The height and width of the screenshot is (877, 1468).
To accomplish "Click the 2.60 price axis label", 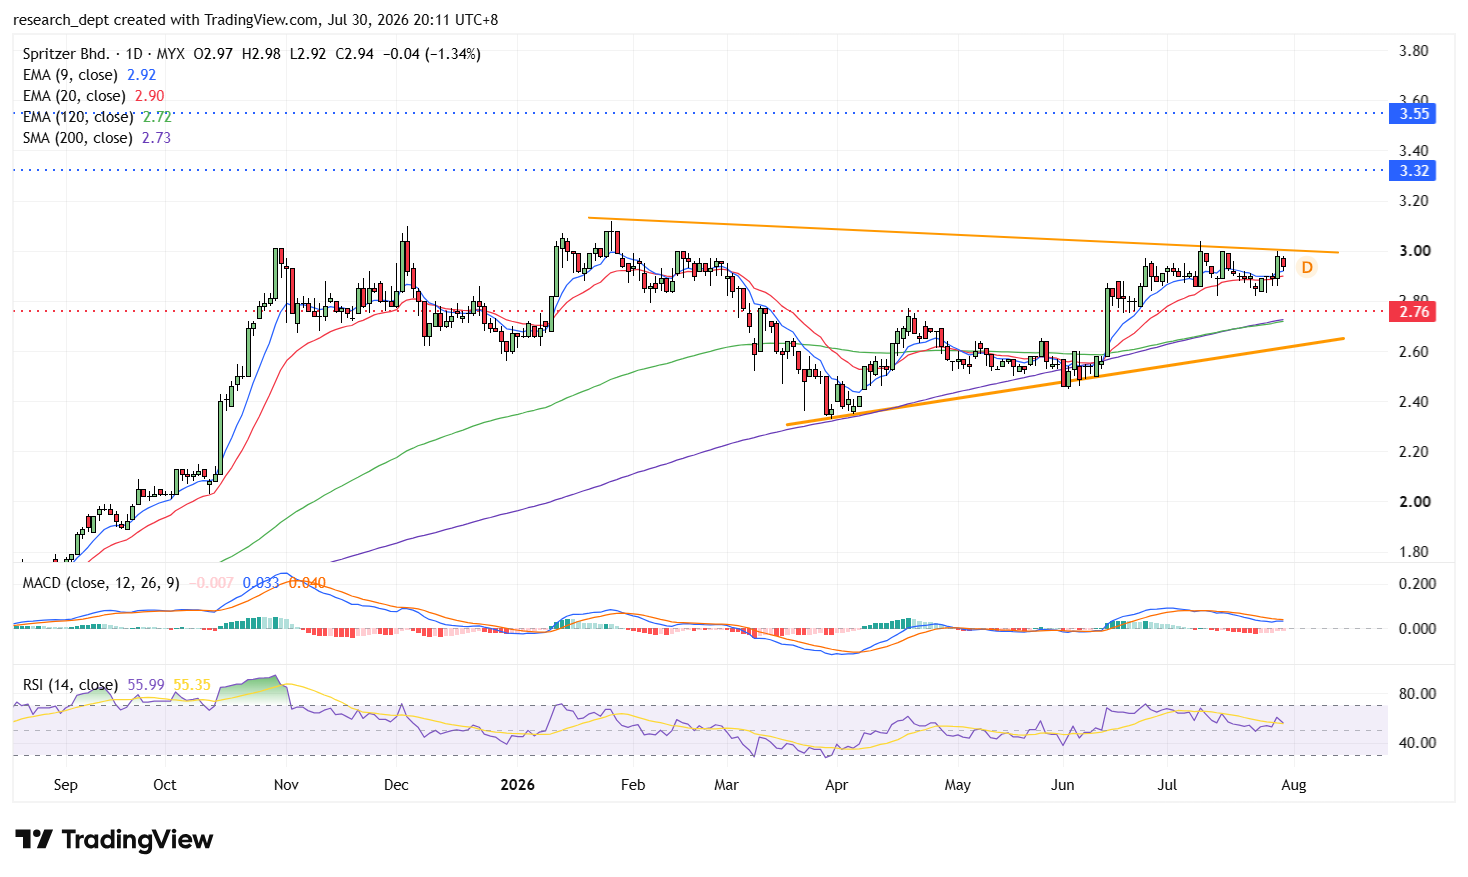I will [1413, 352].
